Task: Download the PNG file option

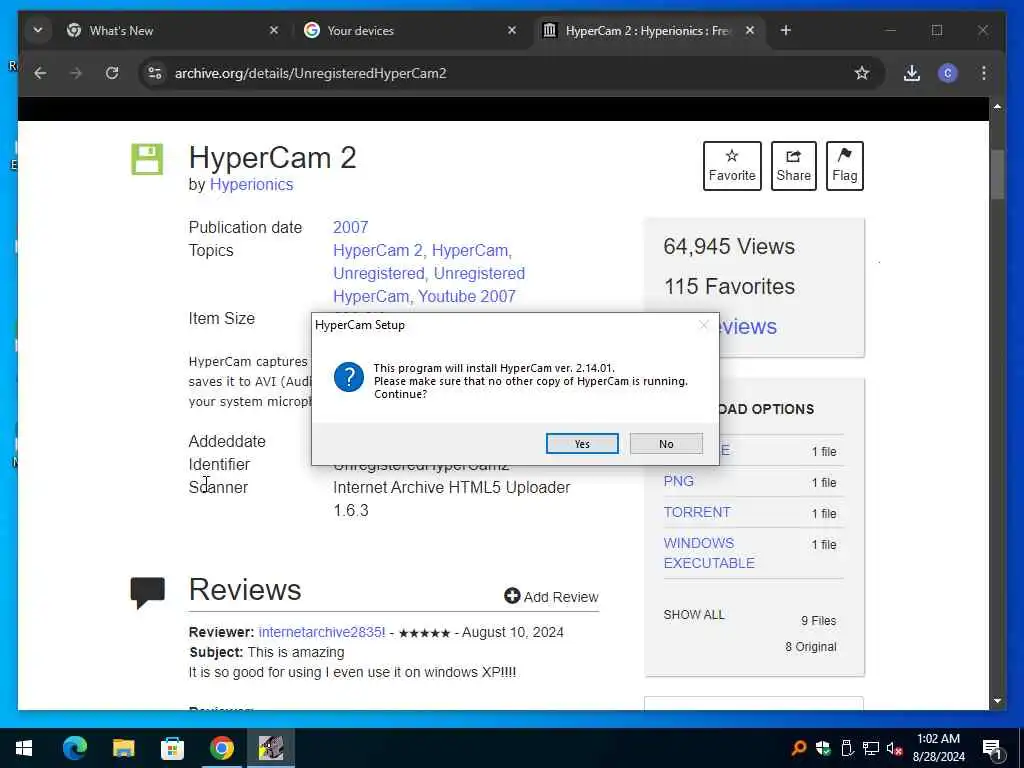Action: pos(679,481)
